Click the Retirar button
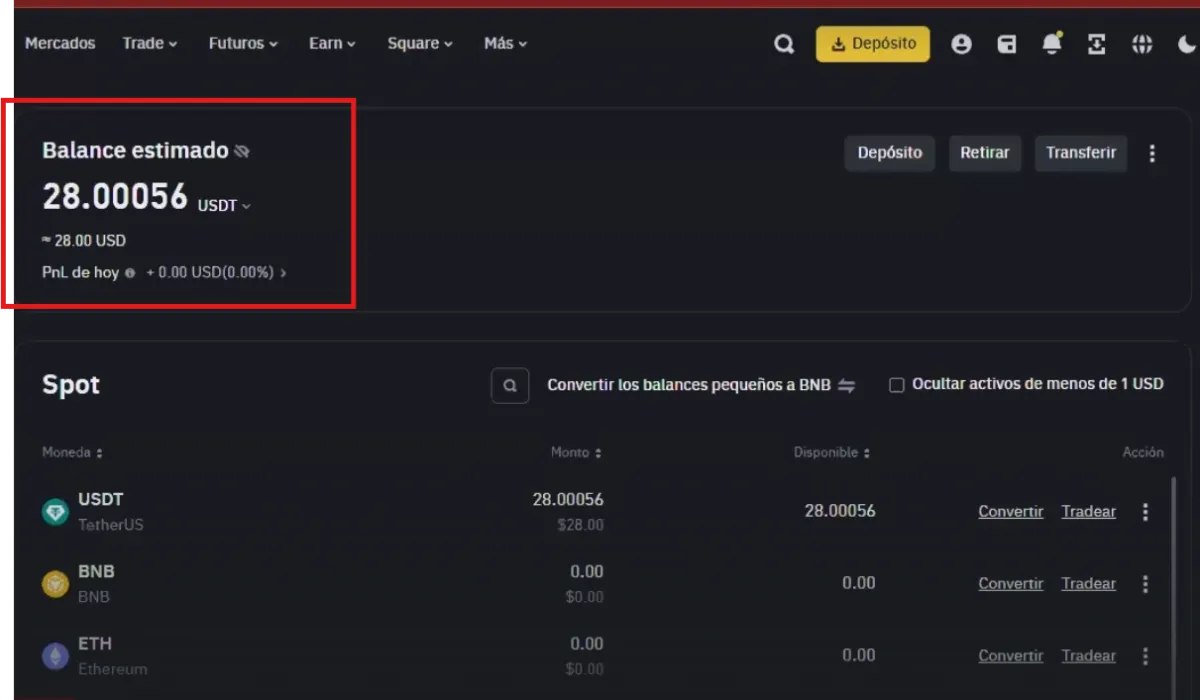1200x700 pixels. pos(985,153)
